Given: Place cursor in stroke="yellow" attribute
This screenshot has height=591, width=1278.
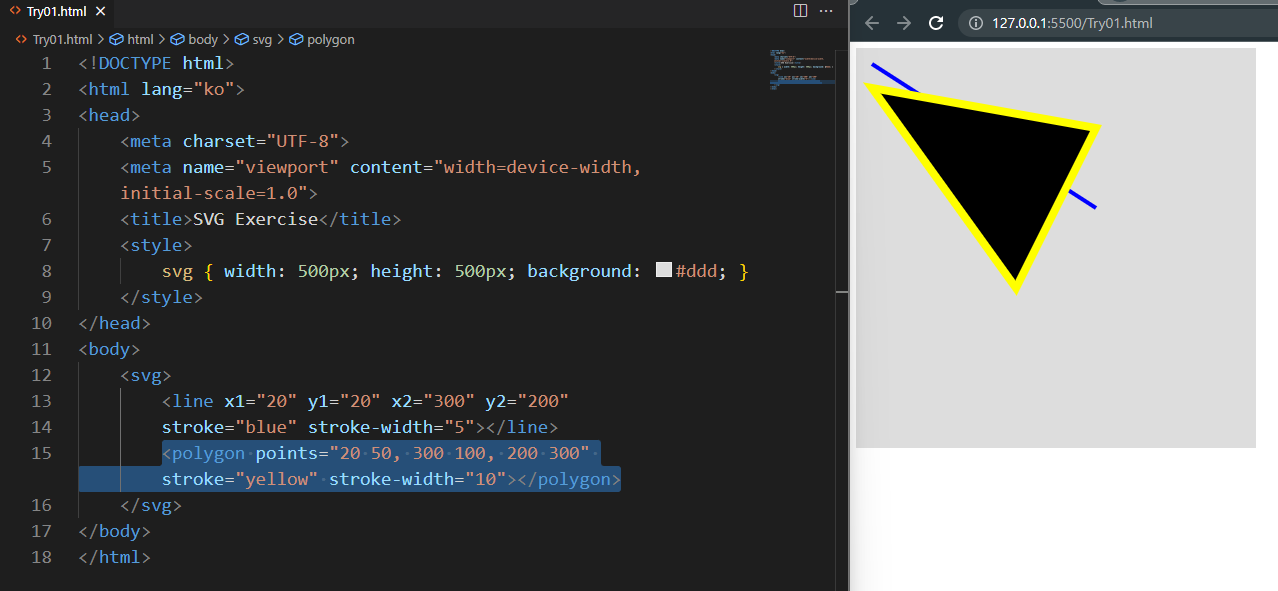Looking at the screenshot, I should tap(240, 479).
